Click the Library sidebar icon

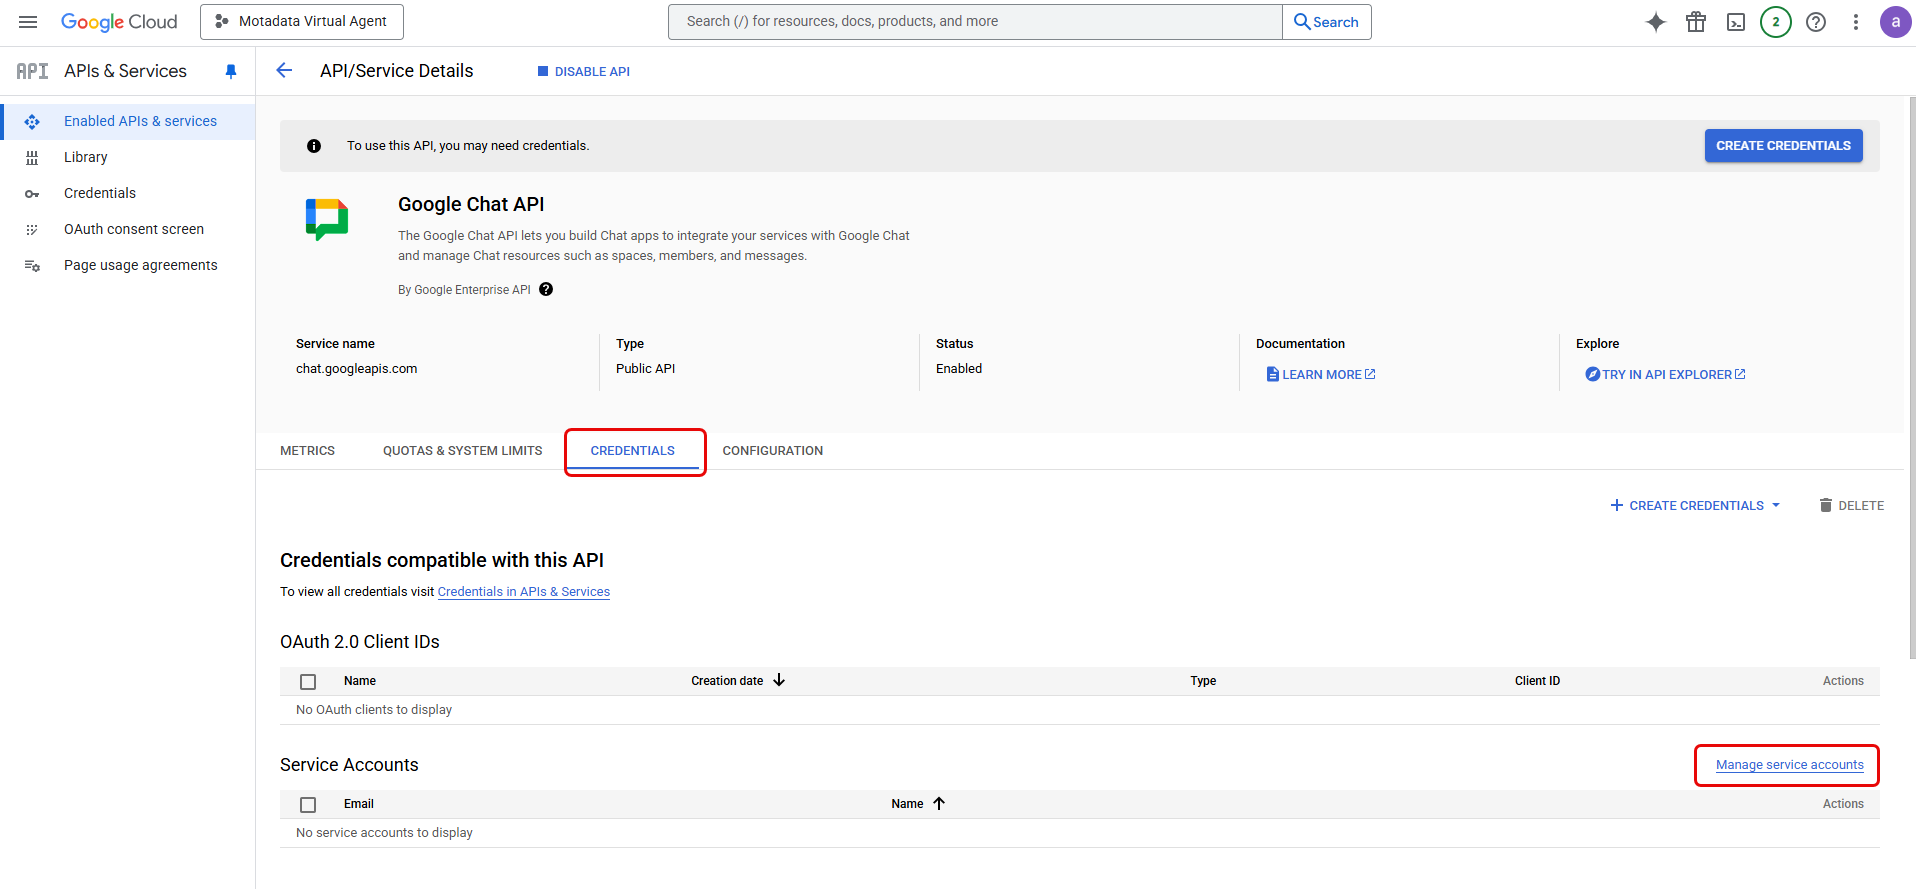32,158
